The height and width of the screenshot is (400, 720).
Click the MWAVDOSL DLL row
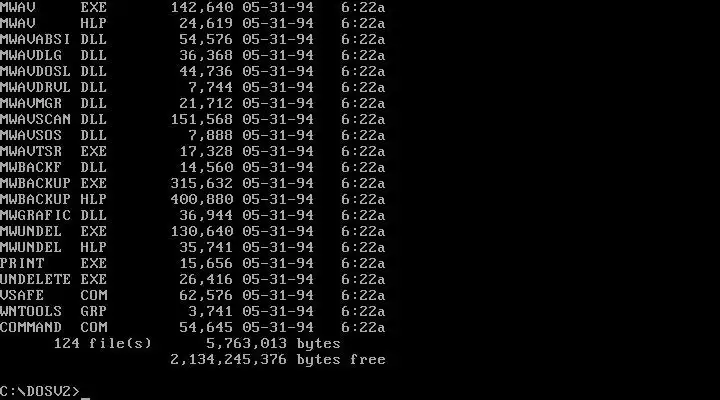192,72
